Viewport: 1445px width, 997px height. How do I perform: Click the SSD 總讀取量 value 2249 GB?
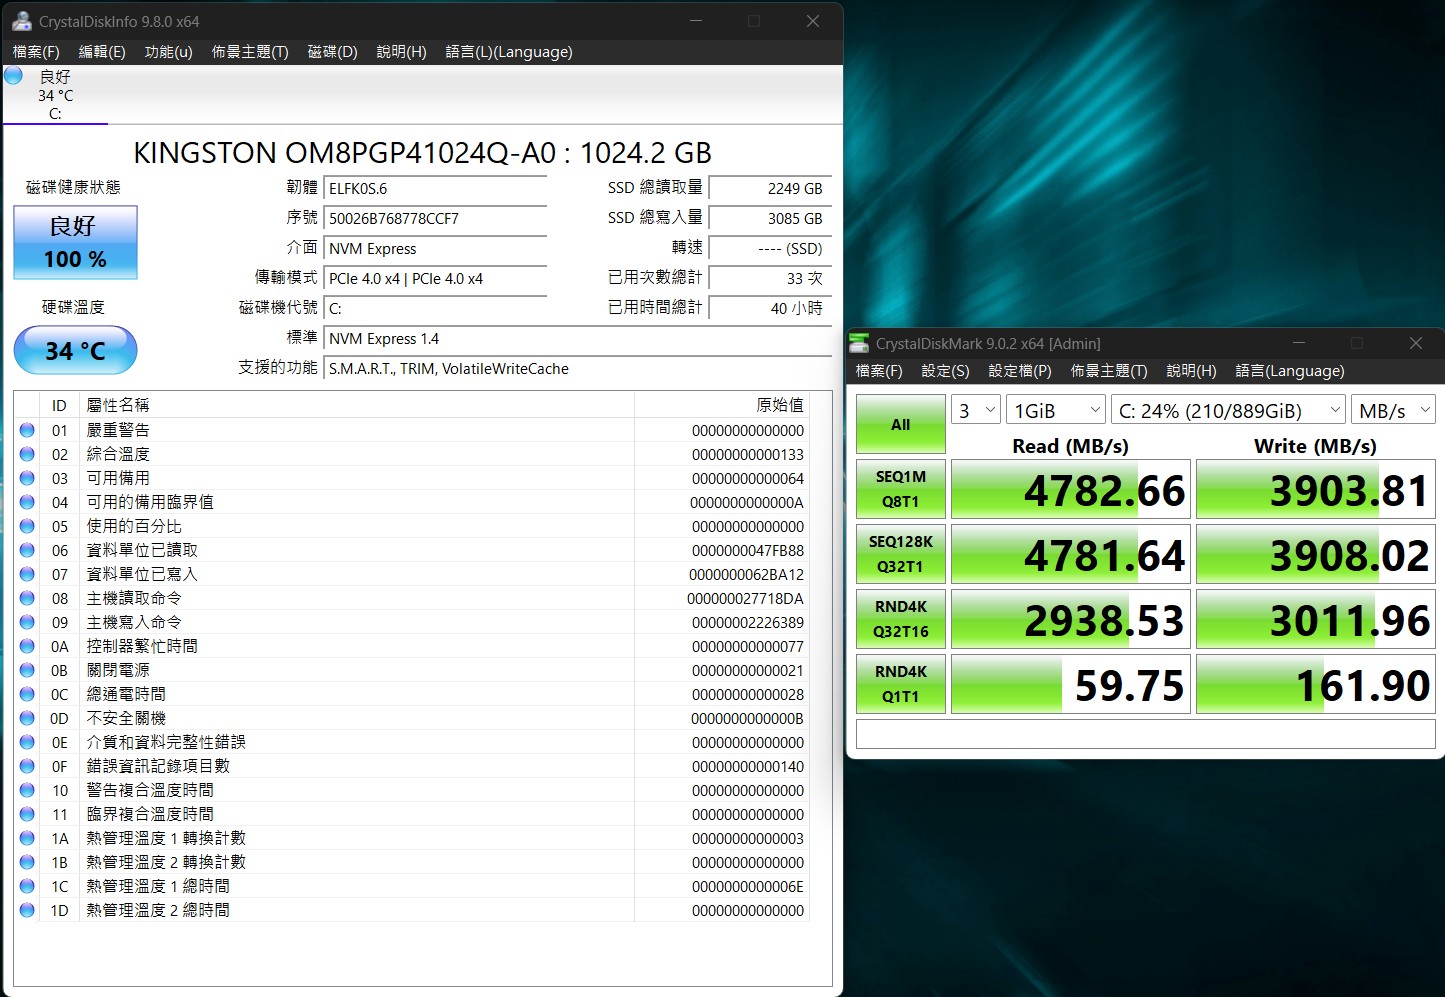tap(770, 189)
